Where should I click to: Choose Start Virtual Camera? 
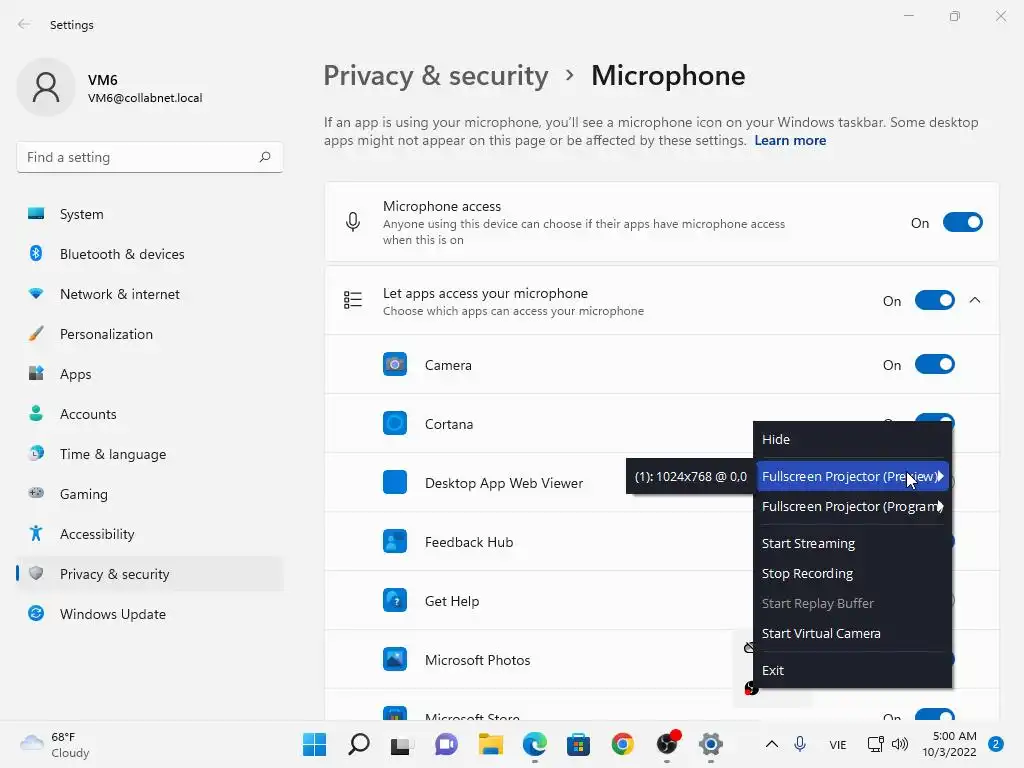852,633
